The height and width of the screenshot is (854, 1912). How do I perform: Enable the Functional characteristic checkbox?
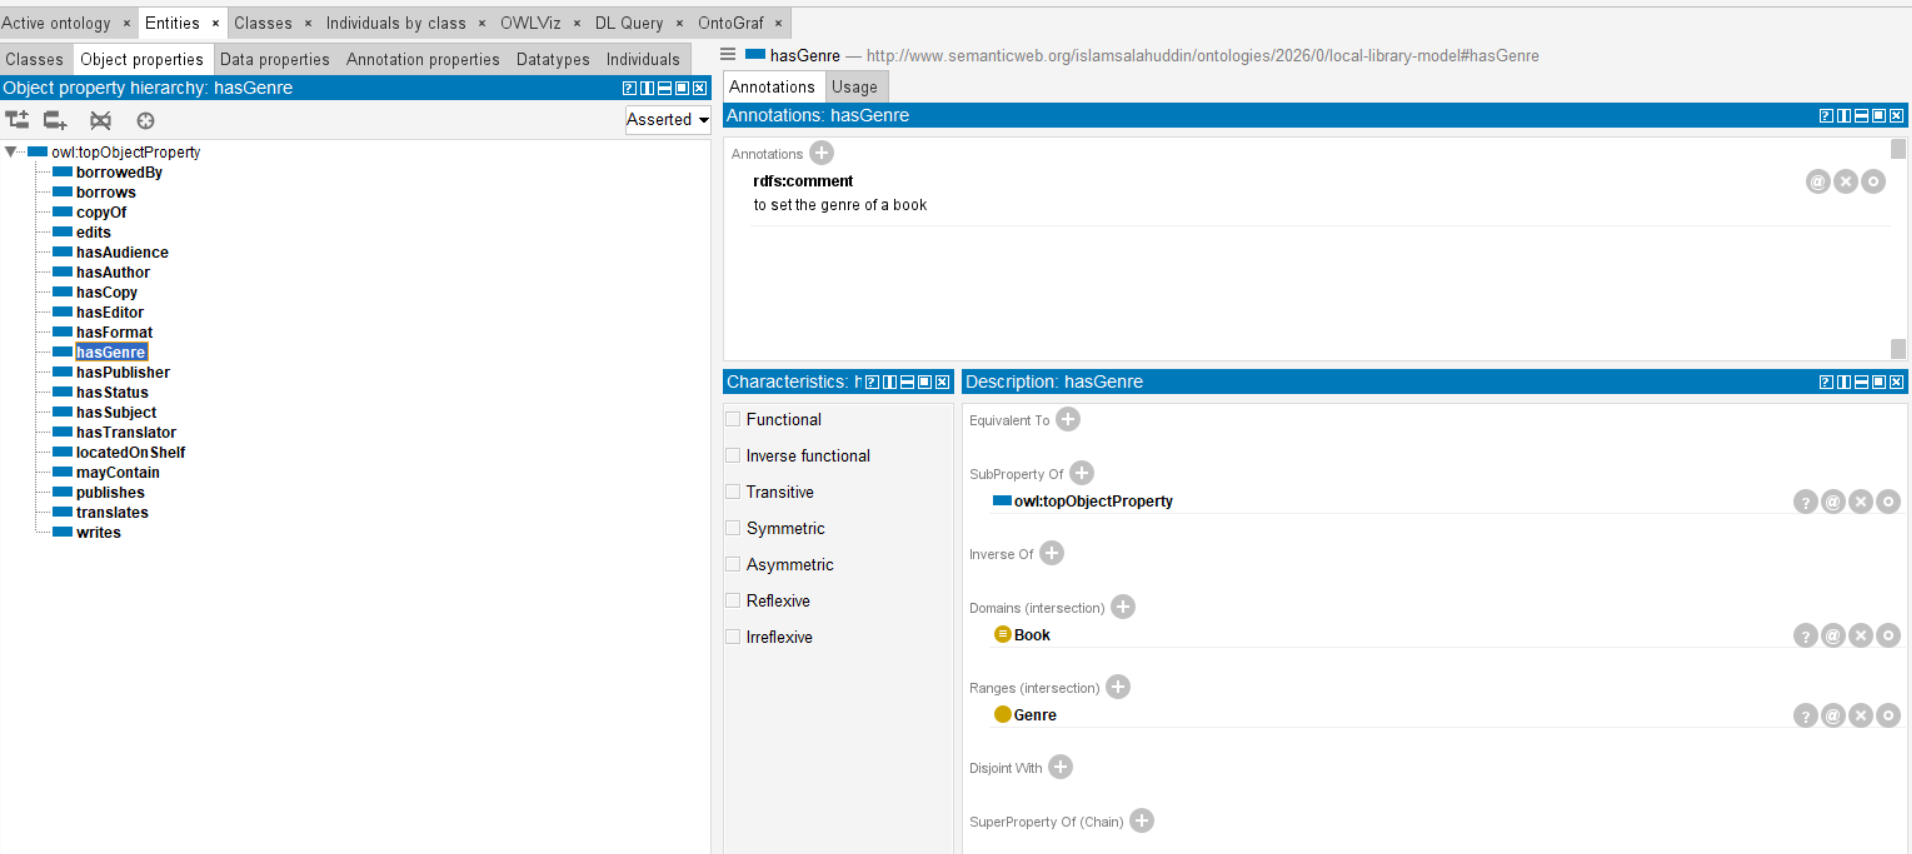[x=733, y=419]
